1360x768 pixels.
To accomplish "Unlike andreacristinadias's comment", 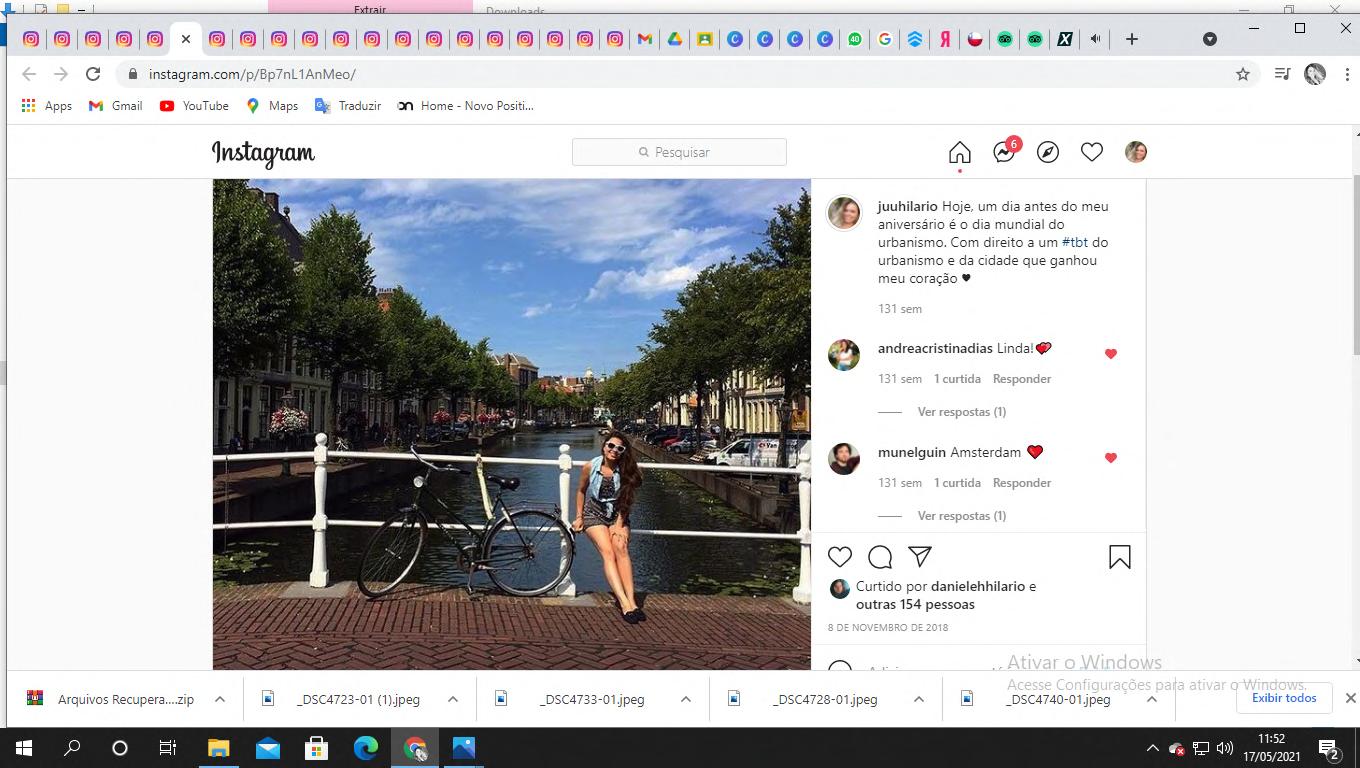I will click(x=1111, y=354).
